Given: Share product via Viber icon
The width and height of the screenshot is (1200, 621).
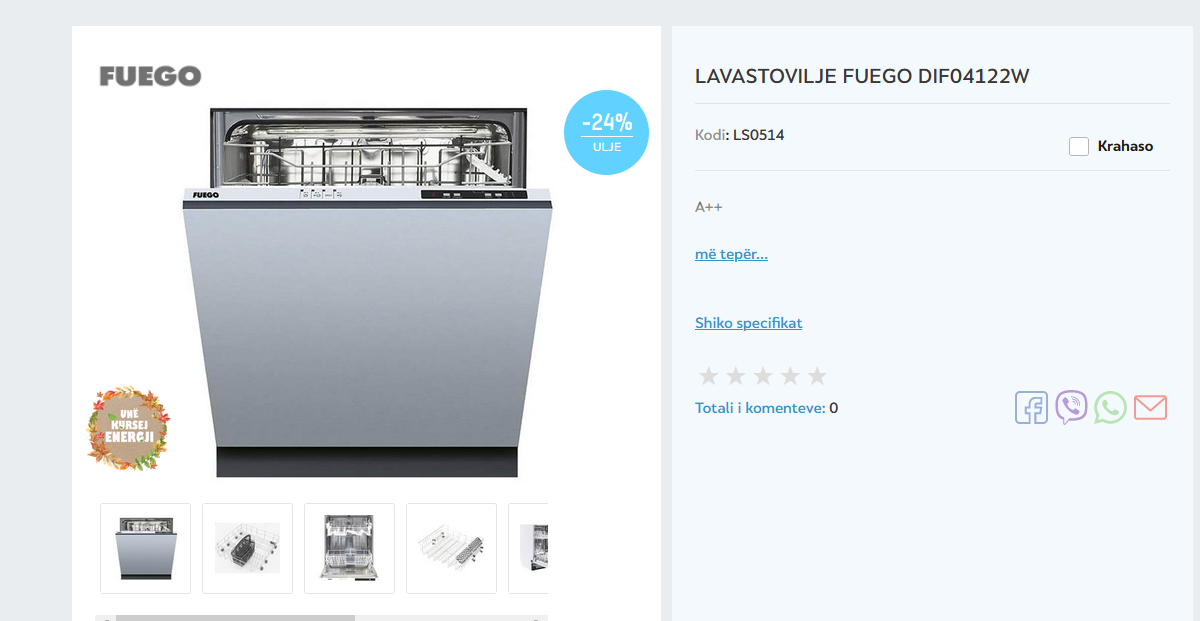Looking at the screenshot, I should 1071,408.
